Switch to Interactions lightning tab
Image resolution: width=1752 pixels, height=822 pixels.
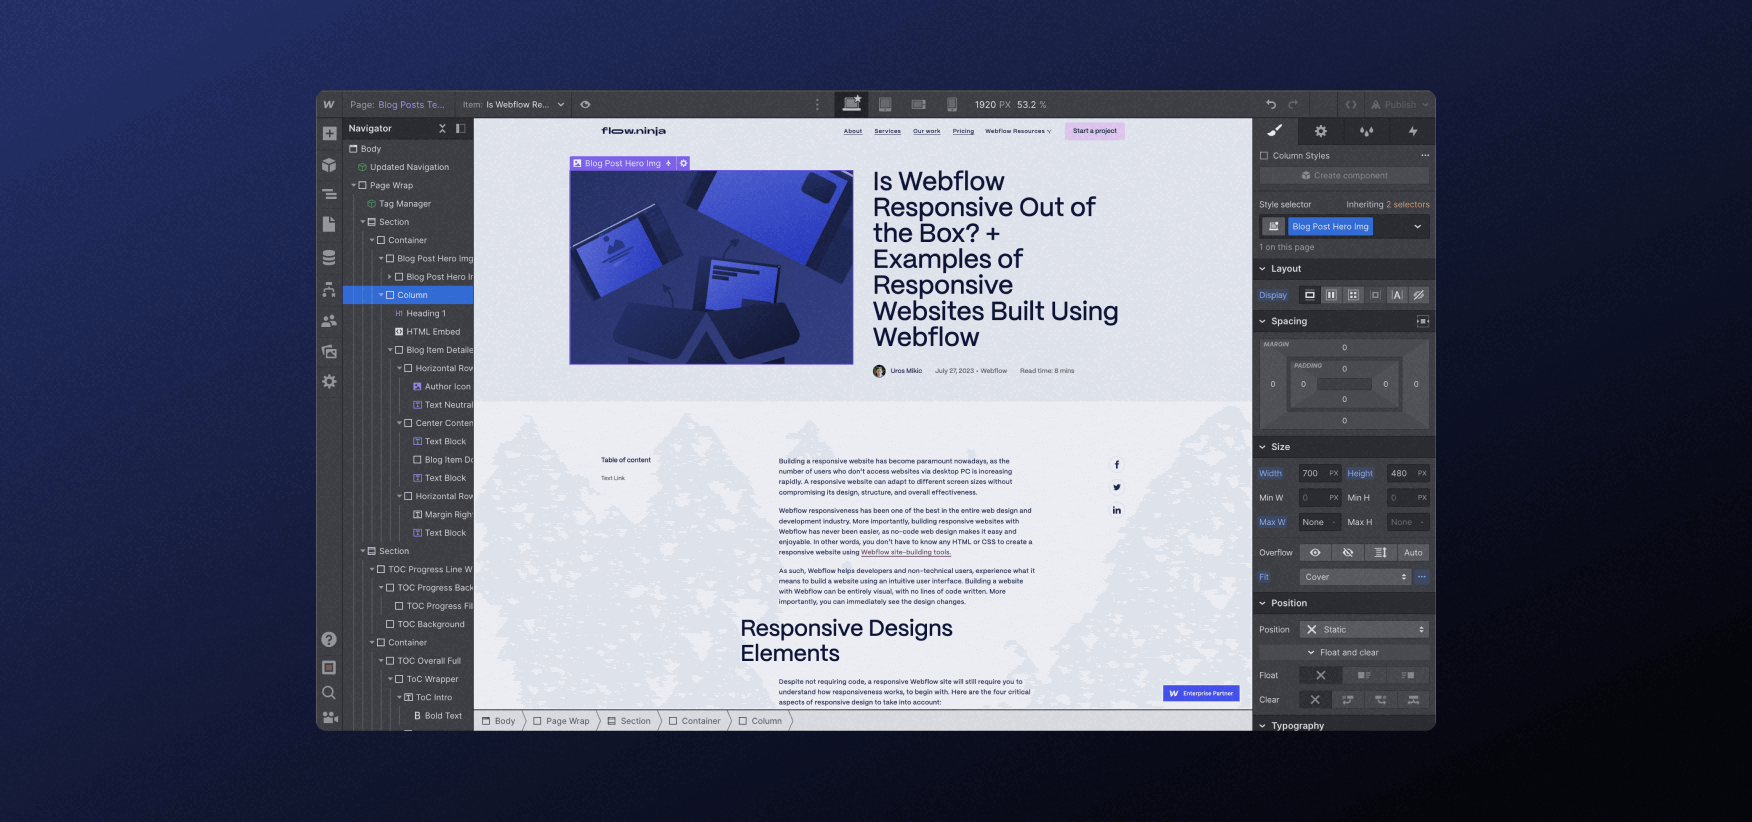tap(1412, 131)
